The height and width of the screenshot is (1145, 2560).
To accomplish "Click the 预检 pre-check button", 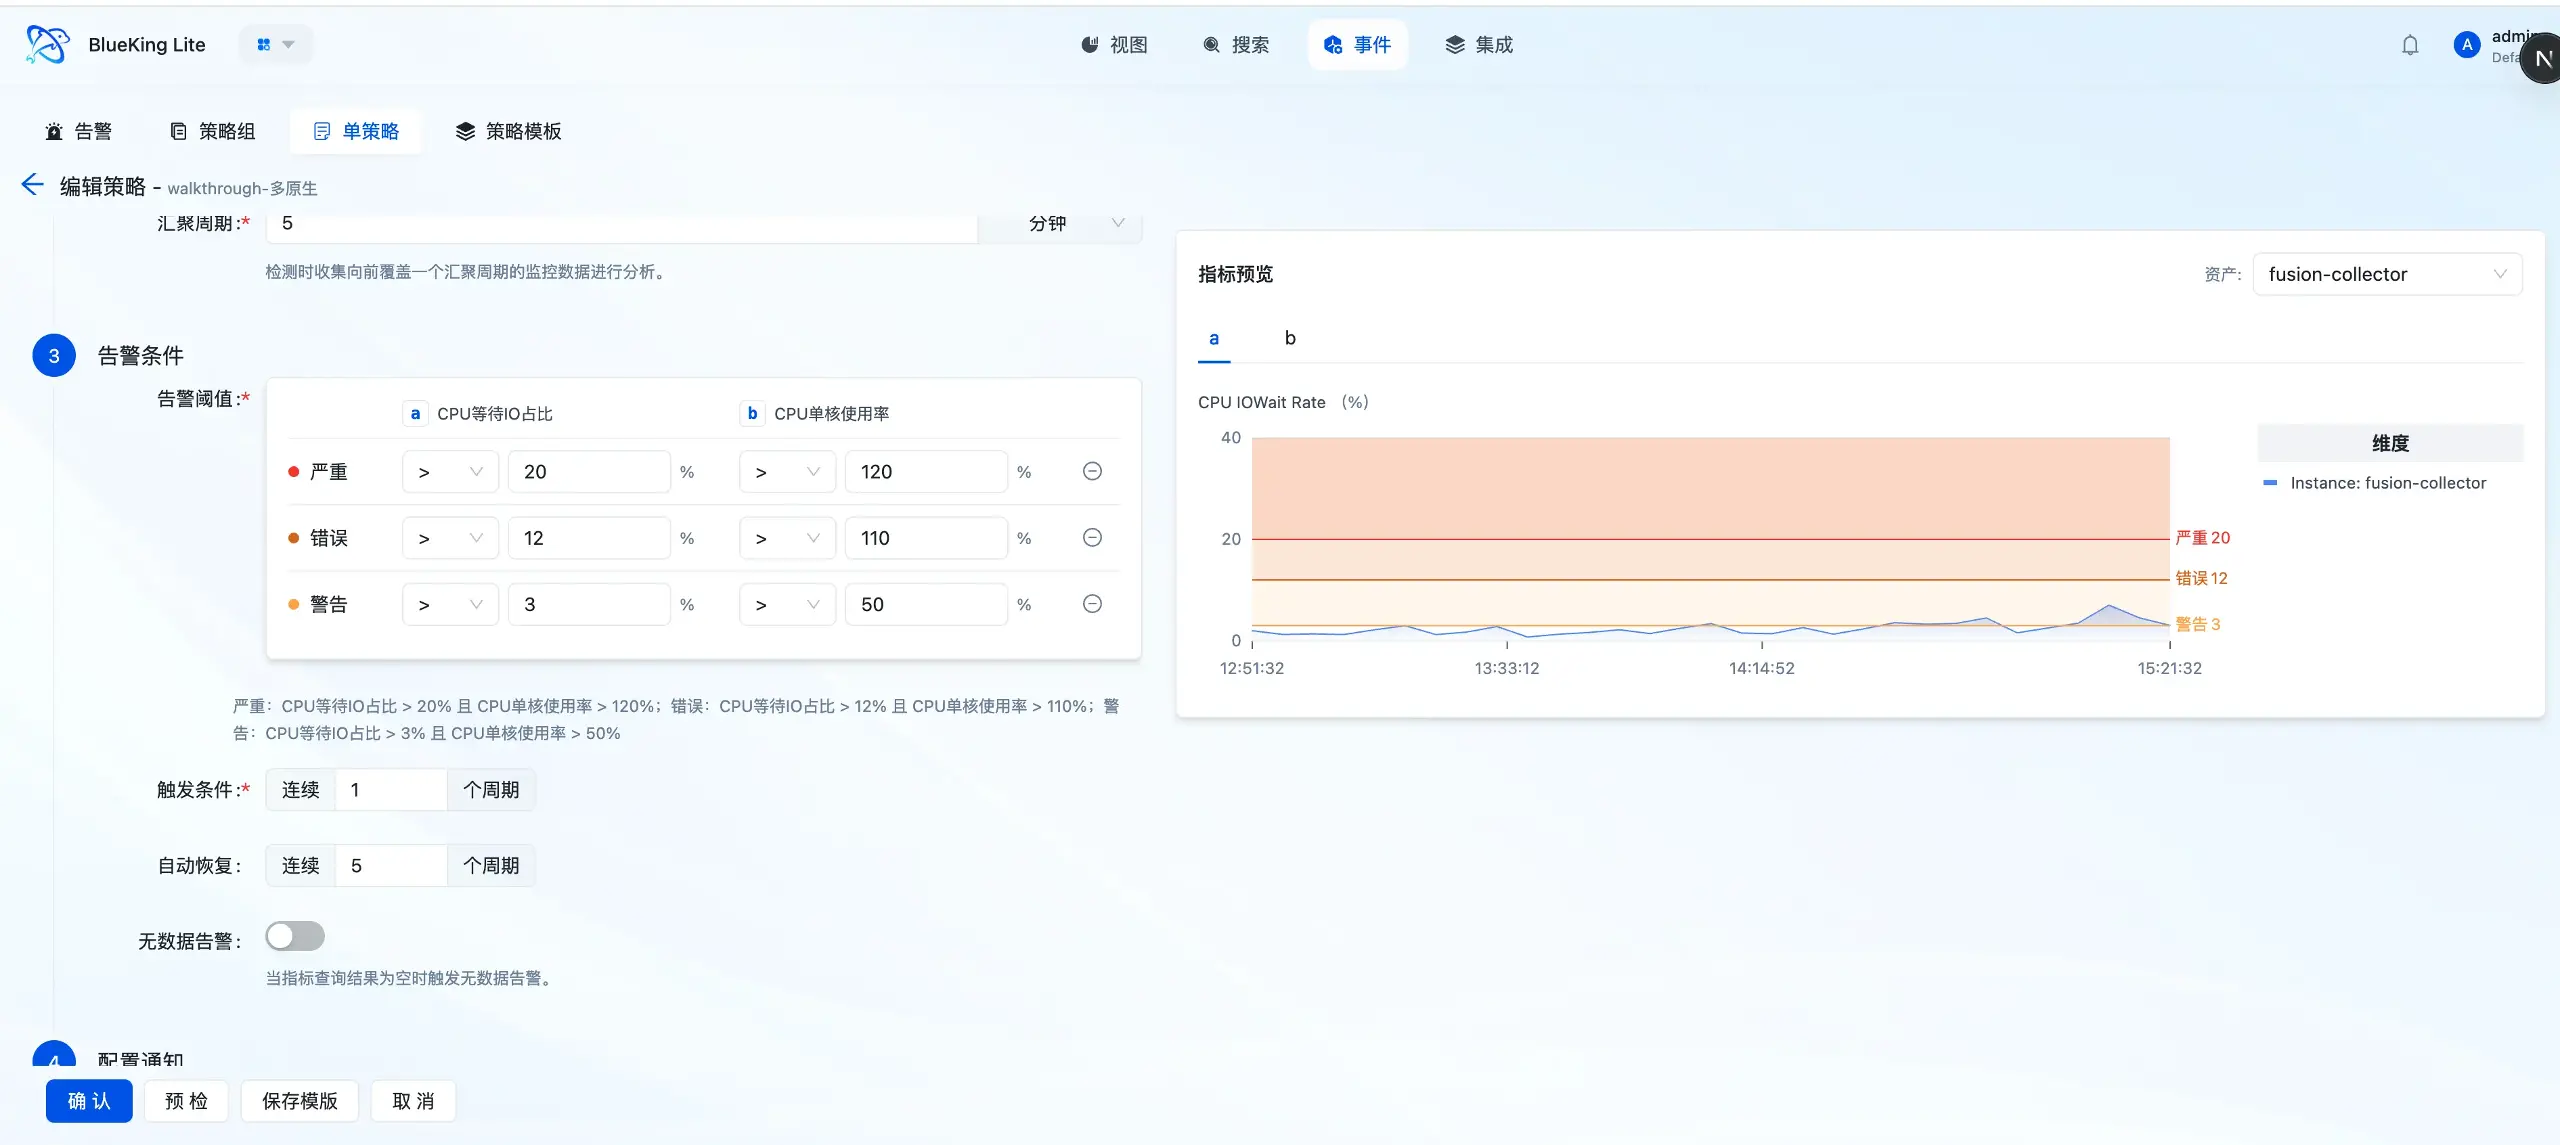I will 186,1101.
